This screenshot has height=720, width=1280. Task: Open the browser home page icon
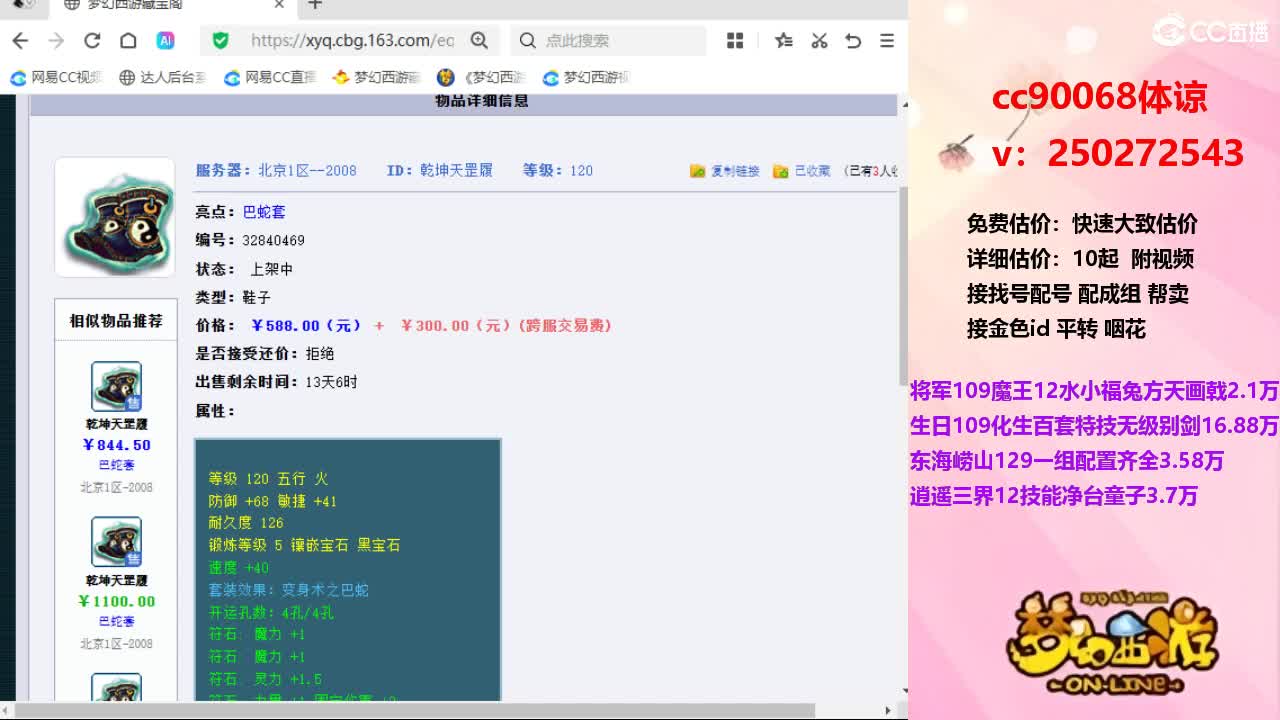[128, 40]
